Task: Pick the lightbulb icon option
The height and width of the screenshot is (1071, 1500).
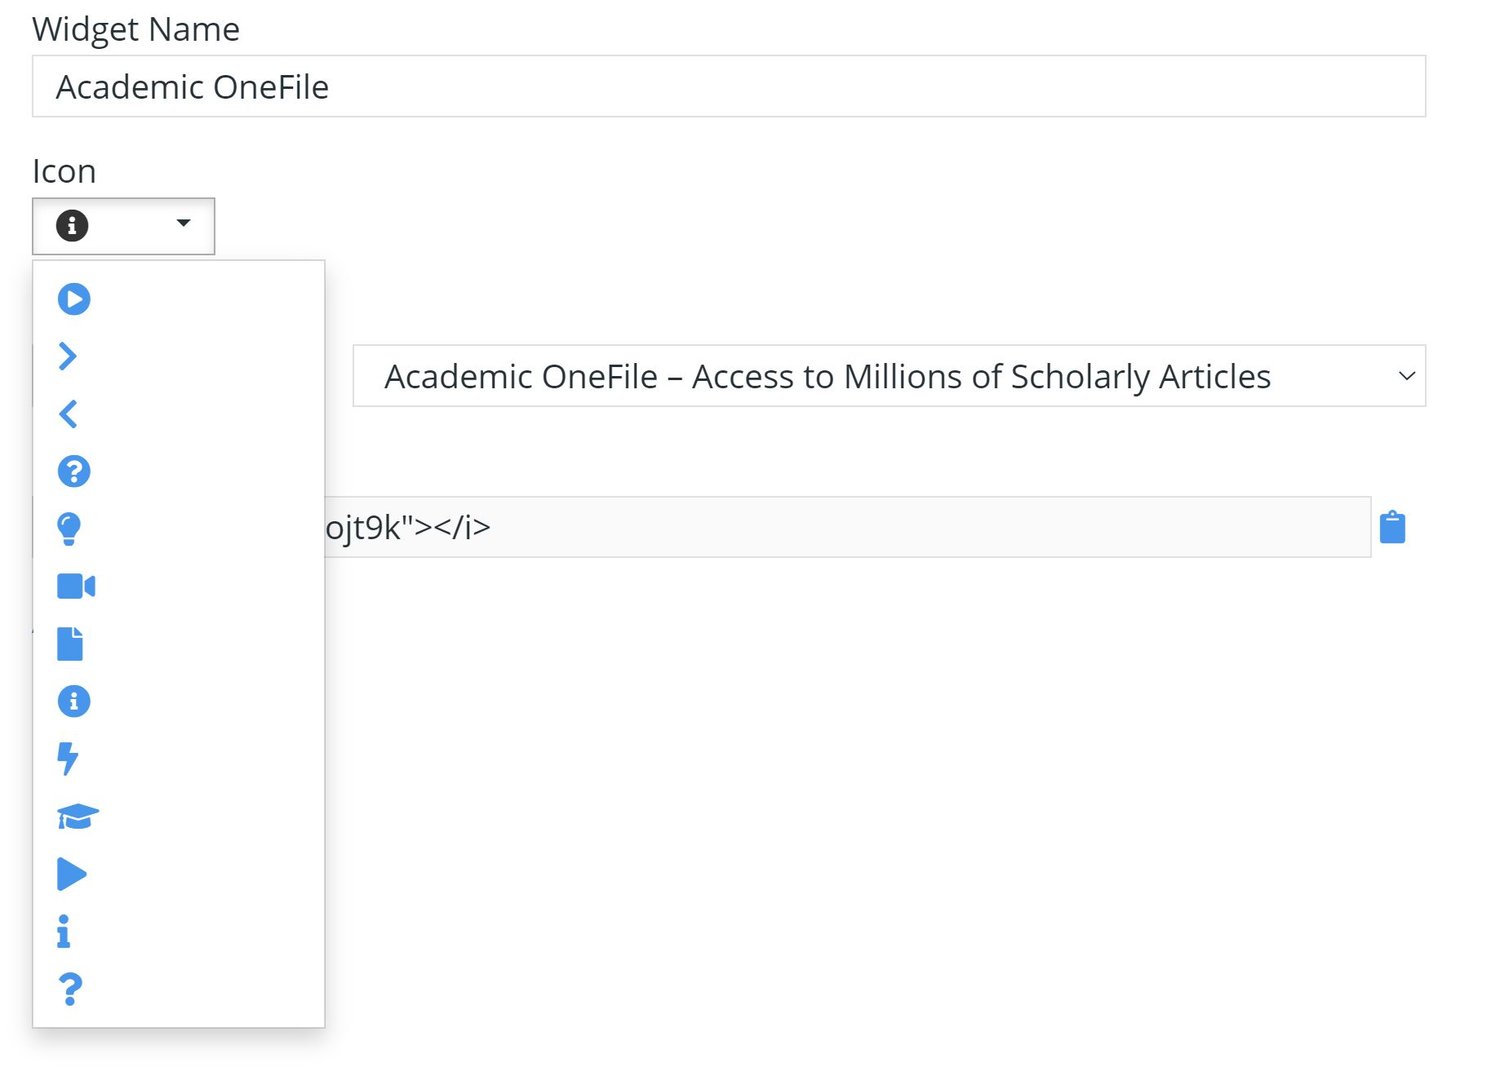Action: [69, 529]
